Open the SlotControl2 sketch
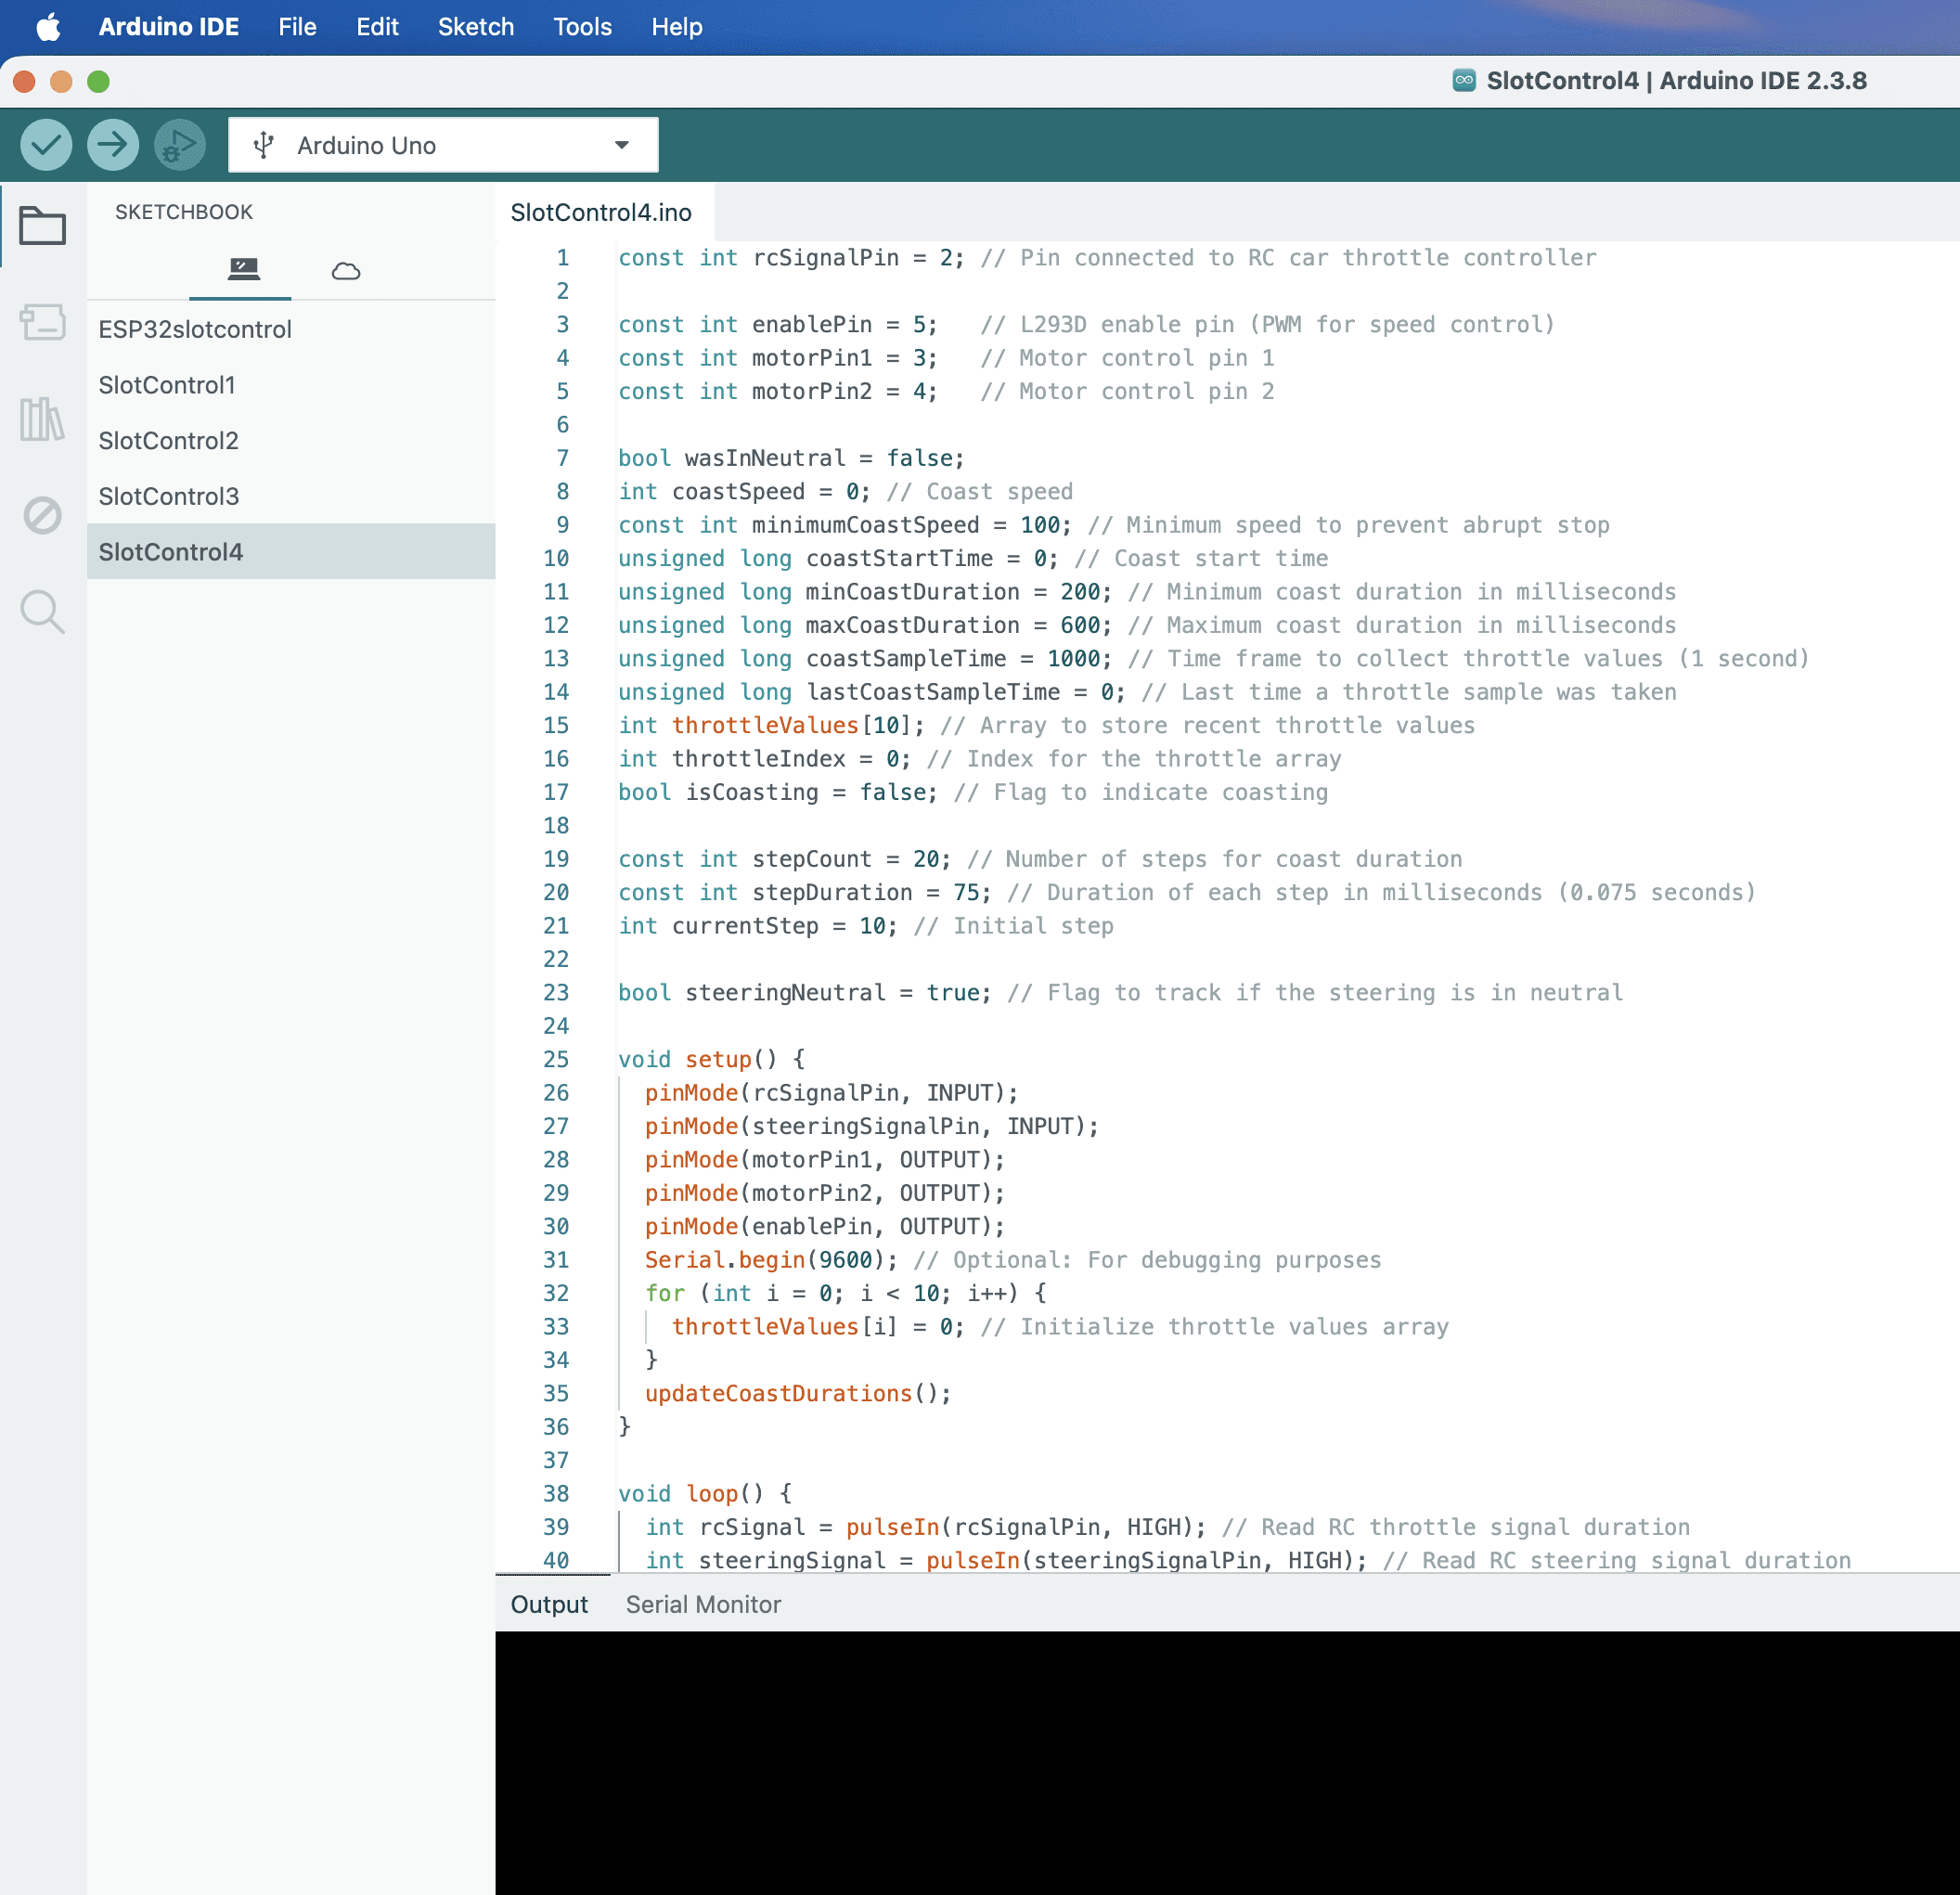Screen dimensions: 1960x1895 (x=168, y=440)
